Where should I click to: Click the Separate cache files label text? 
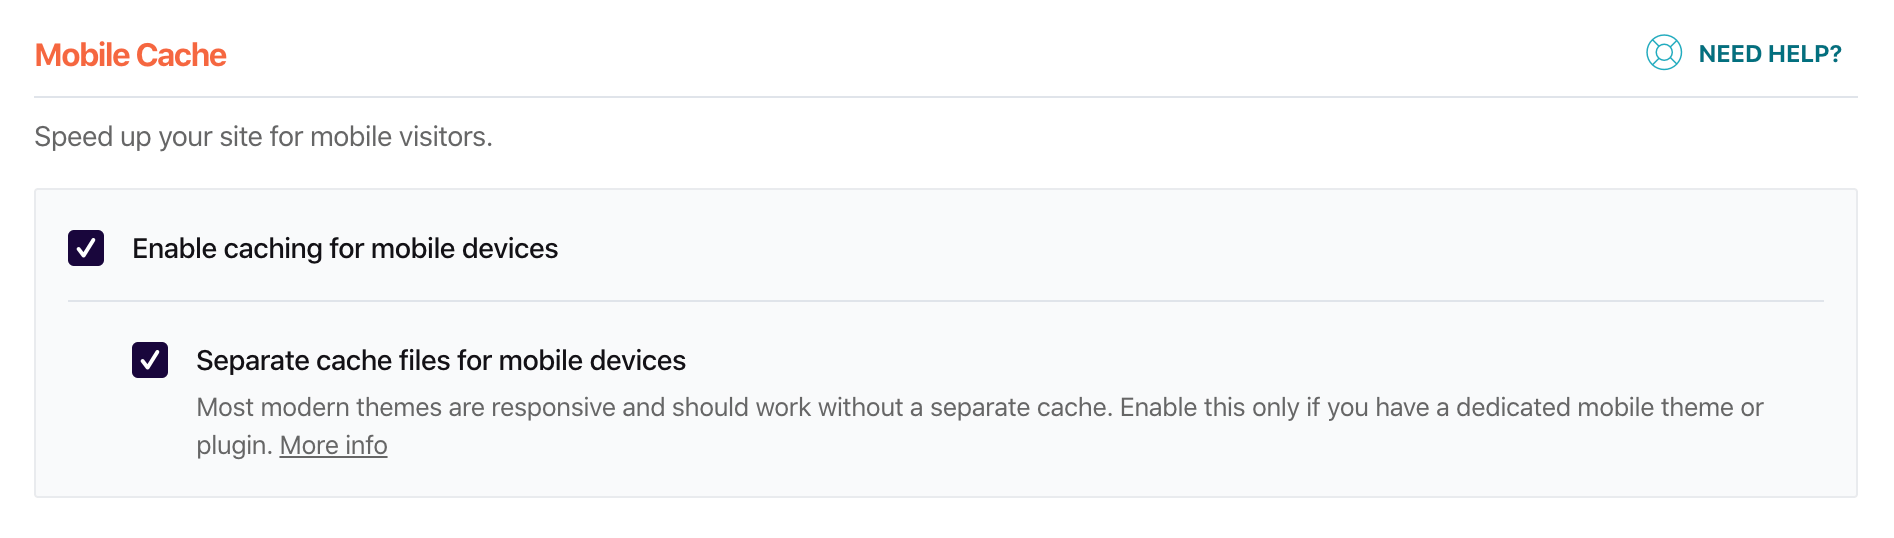(x=441, y=360)
